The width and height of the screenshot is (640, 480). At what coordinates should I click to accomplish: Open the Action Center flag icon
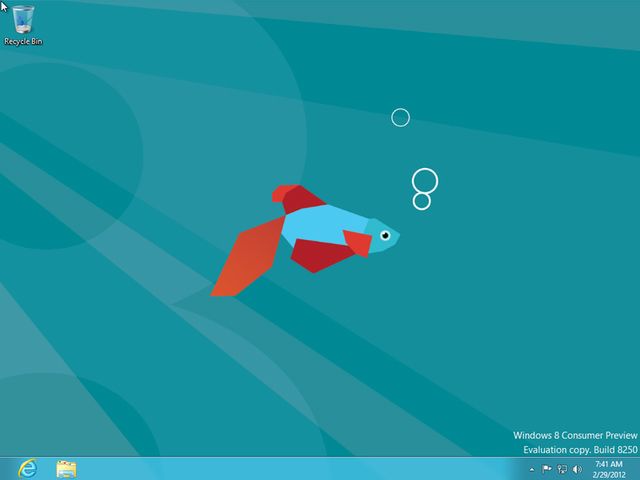(x=547, y=469)
